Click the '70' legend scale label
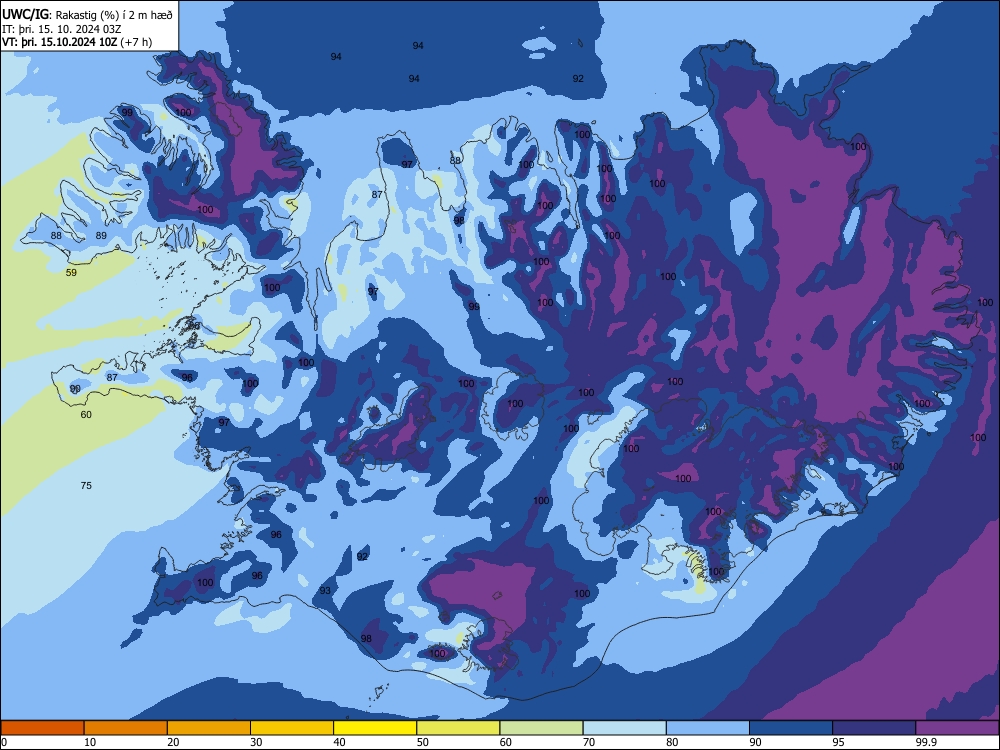This screenshot has height=750, width=1000. coord(589,742)
